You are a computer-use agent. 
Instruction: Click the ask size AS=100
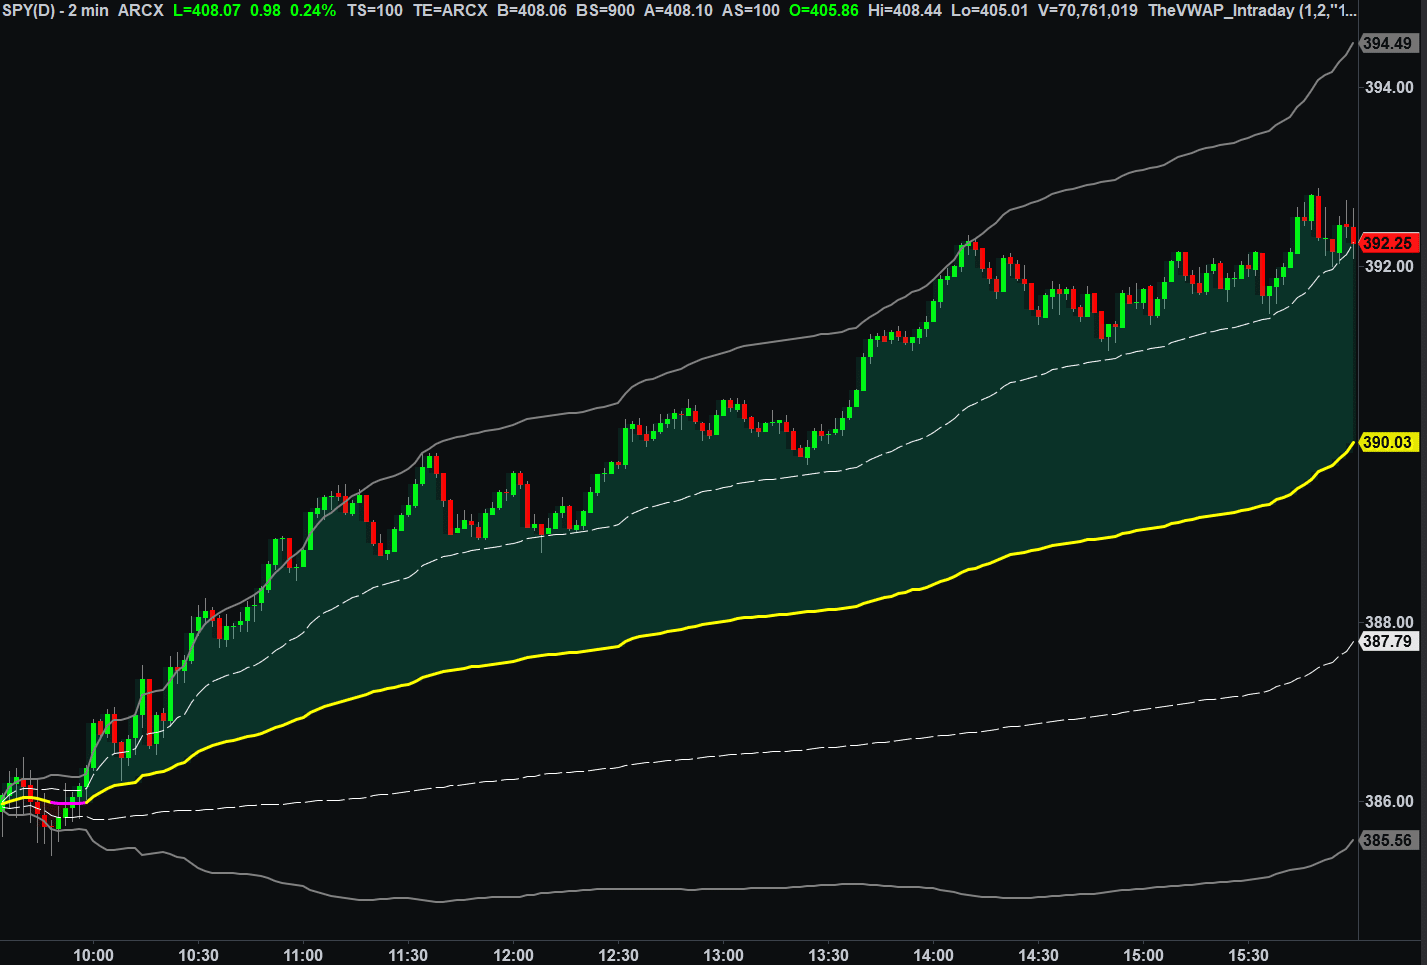[751, 11]
